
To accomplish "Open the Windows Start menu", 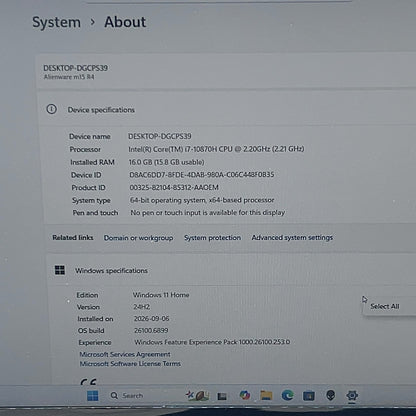I will (92, 396).
